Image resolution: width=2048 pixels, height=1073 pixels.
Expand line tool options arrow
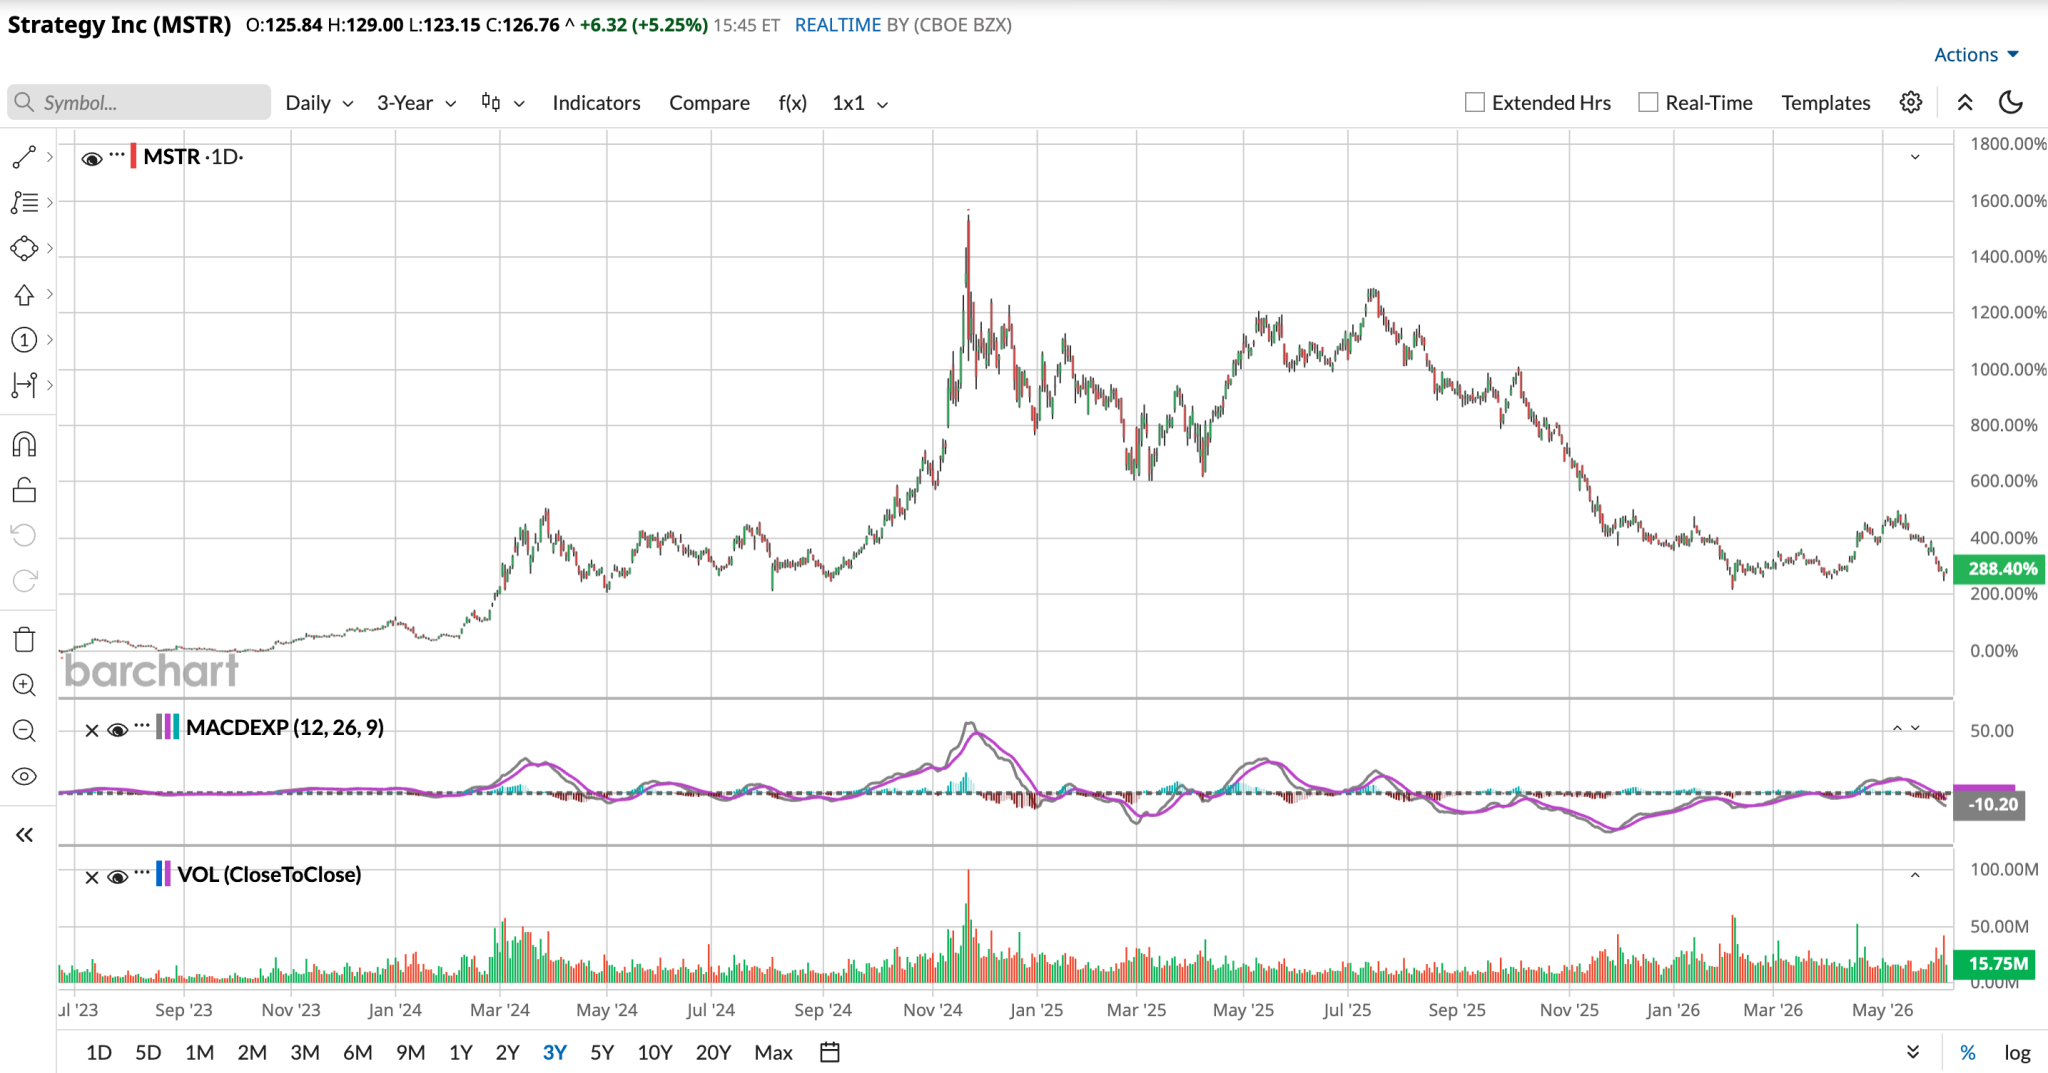(x=50, y=157)
